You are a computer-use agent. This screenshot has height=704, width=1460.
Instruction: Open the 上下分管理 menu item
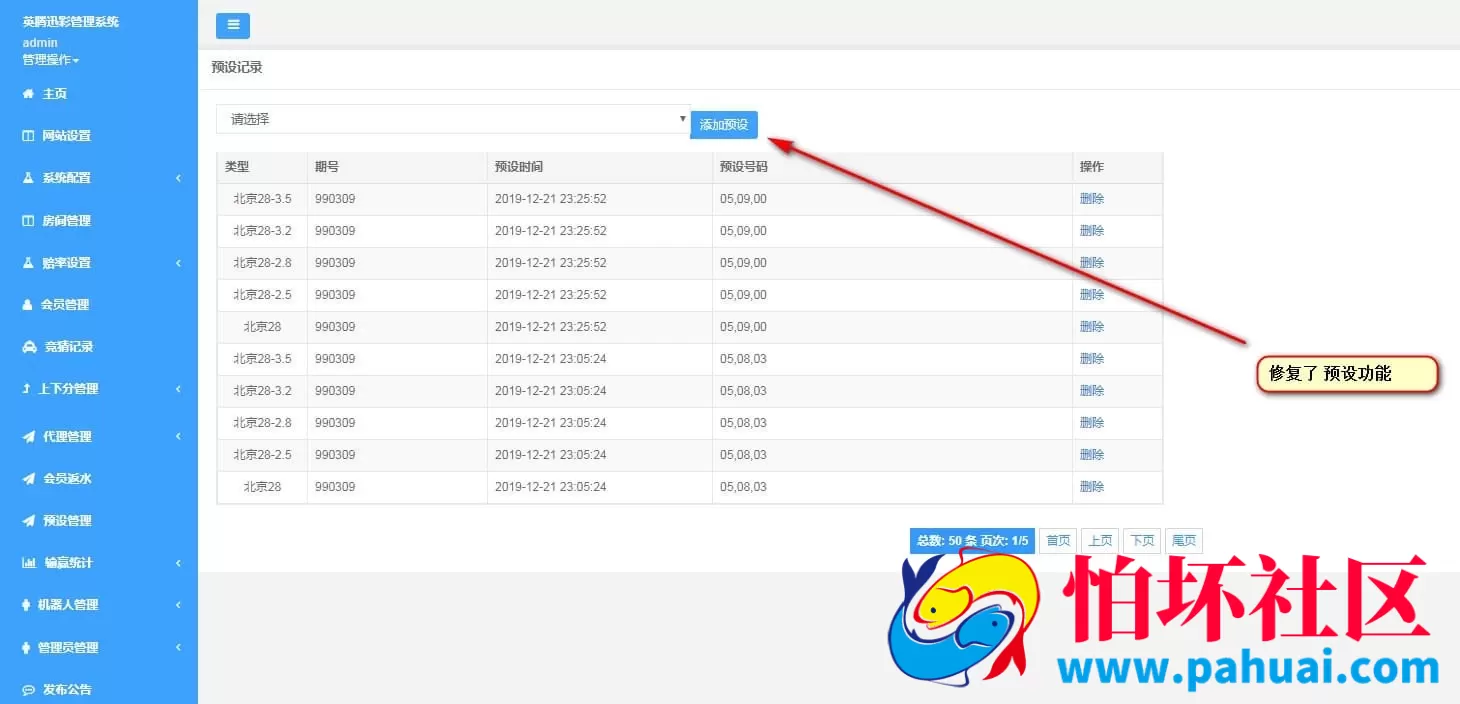tap(68, 389)
